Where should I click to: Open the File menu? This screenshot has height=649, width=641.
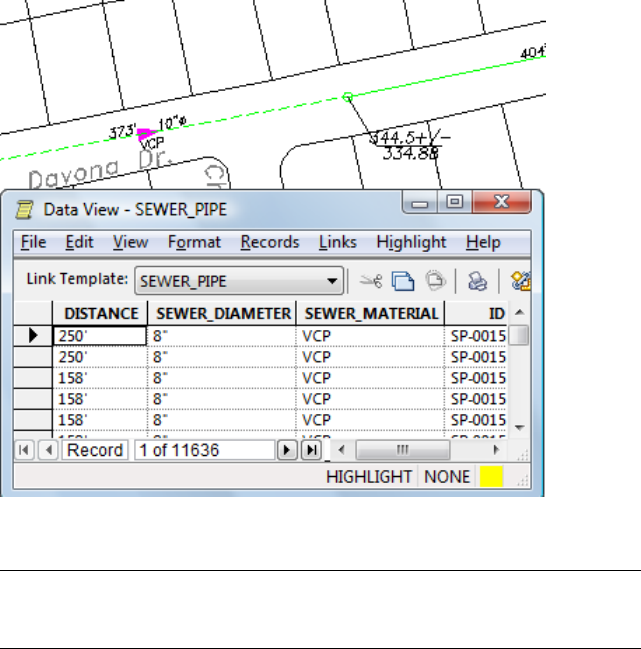[x=33, y=242]
